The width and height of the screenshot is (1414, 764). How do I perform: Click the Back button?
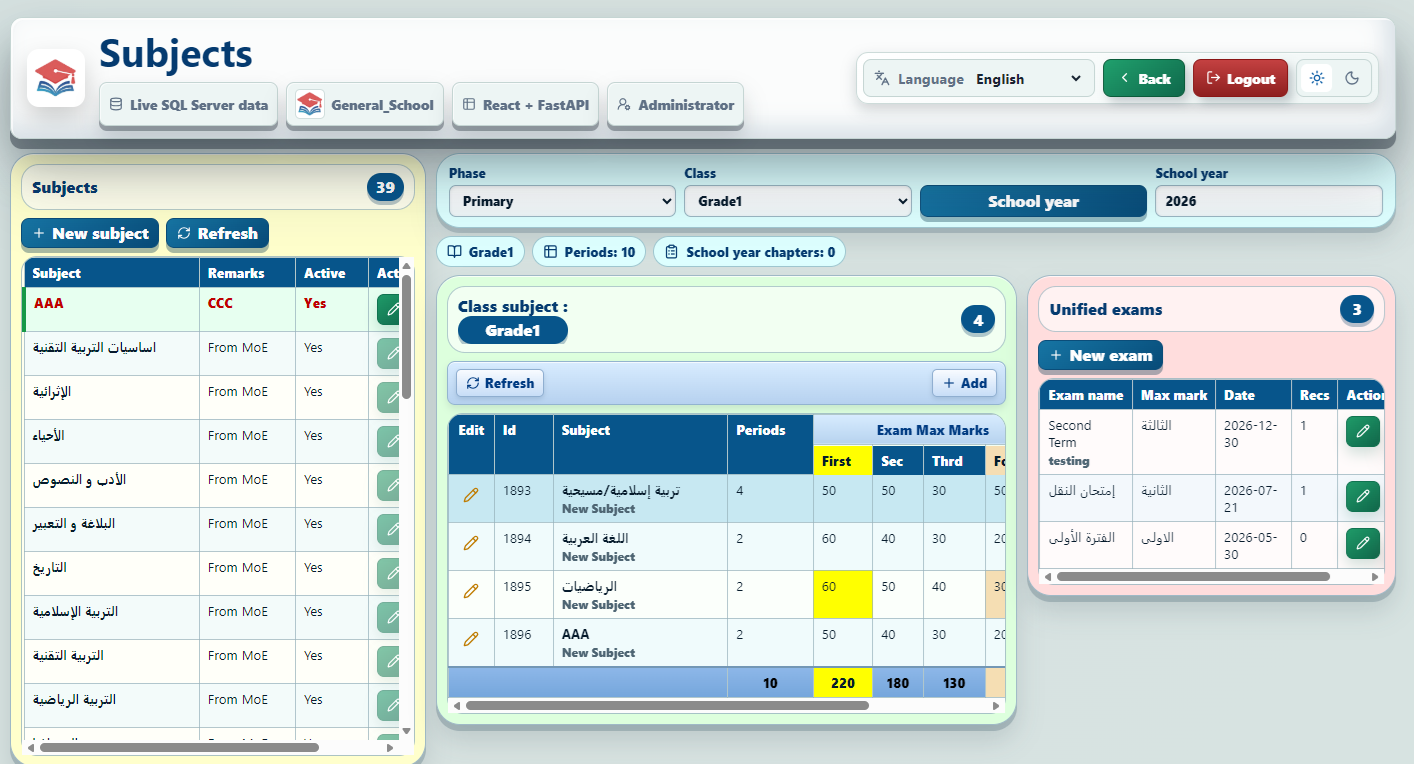tap(1144, 79)
